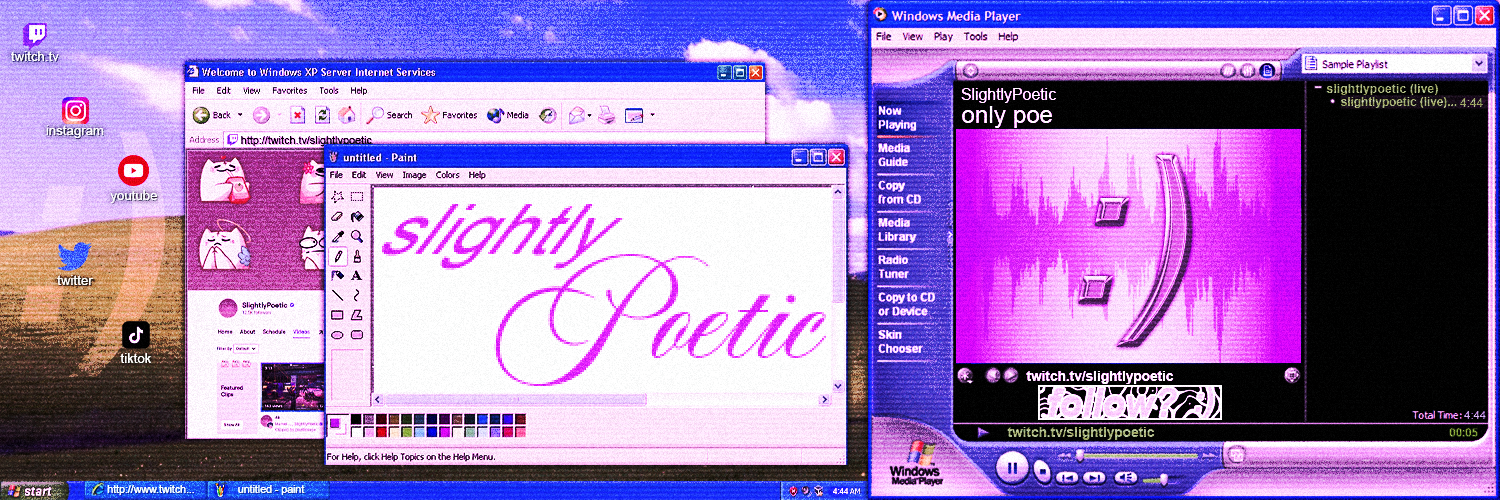Expand the Back button history arrow
Image resolution: width=1500 pixels, height=500 pixels.
[239, 115]
